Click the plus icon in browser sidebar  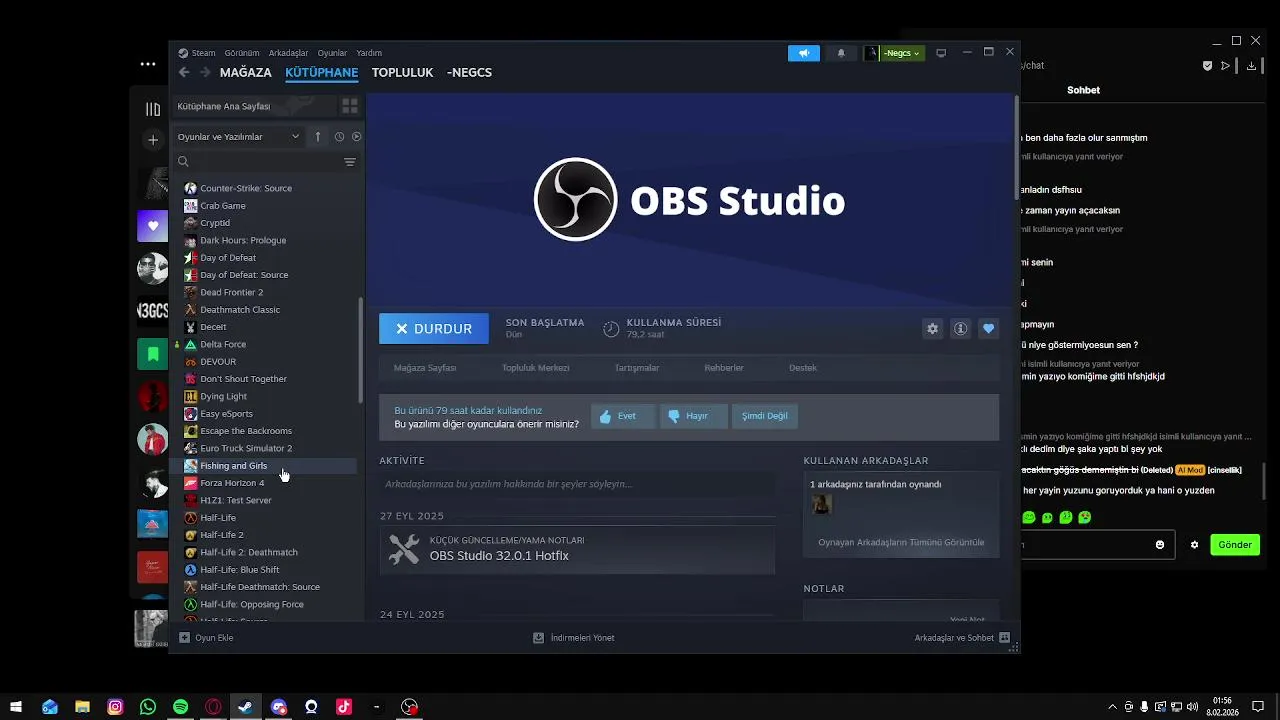(x=153, y=140)
